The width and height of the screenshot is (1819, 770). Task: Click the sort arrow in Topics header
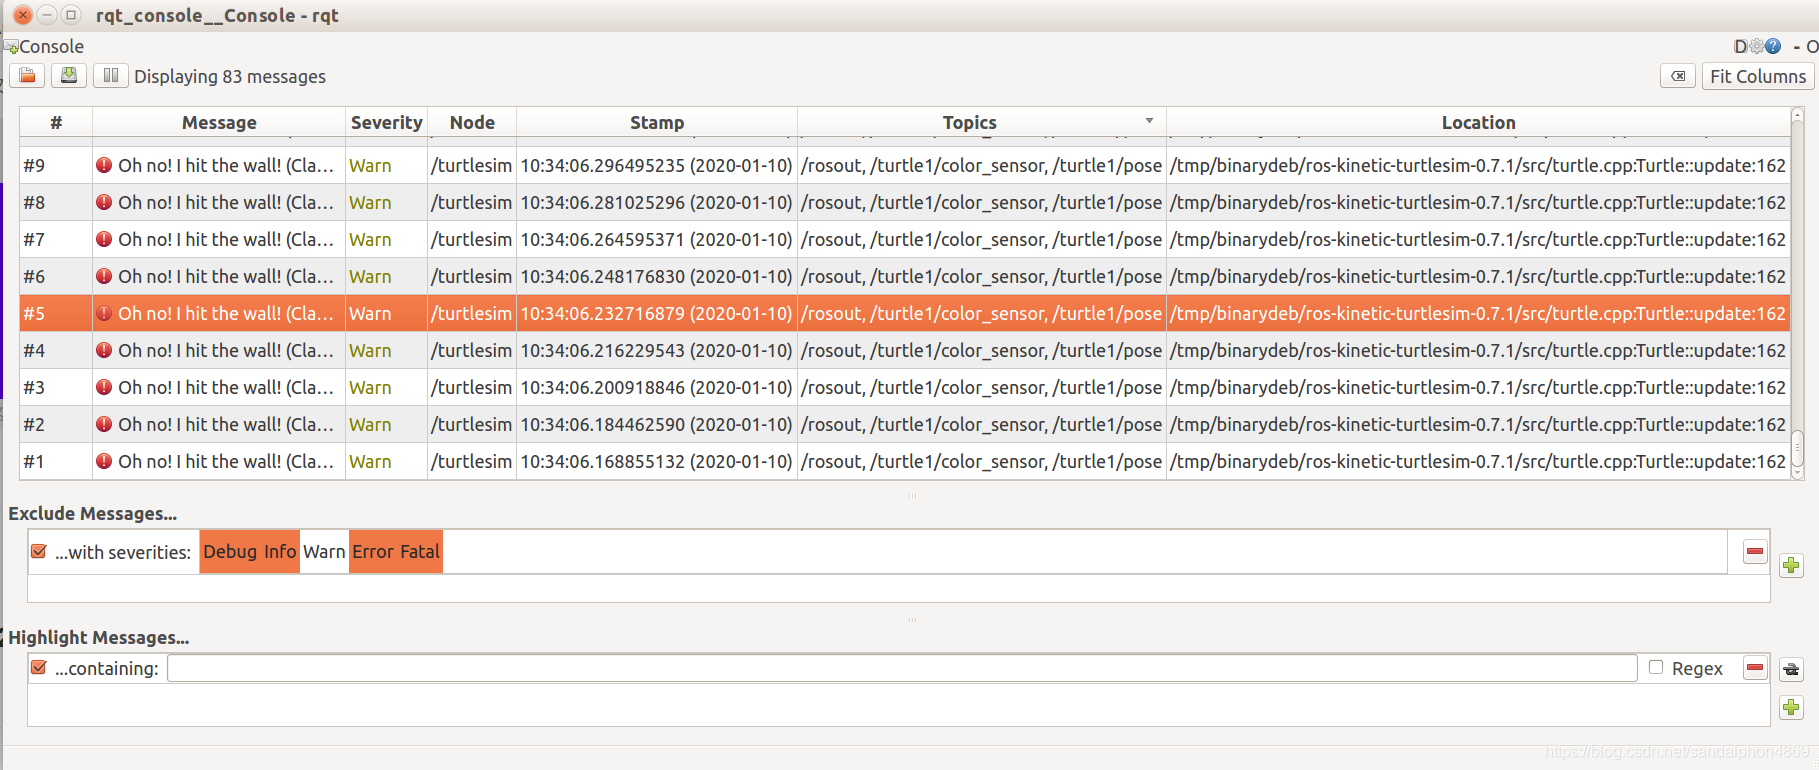(x=1149, y=120)
